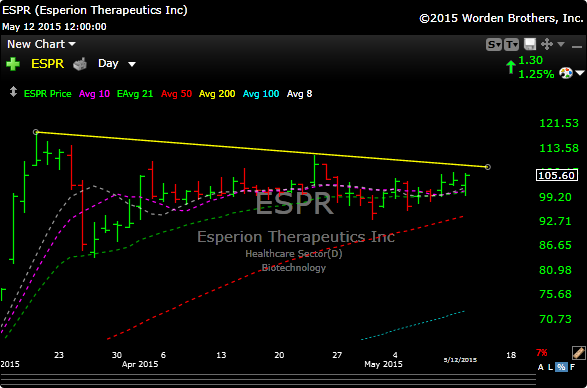Select the Avg 8 legend label
This screenshot has width=587, height=388.
tap(299, 94)
